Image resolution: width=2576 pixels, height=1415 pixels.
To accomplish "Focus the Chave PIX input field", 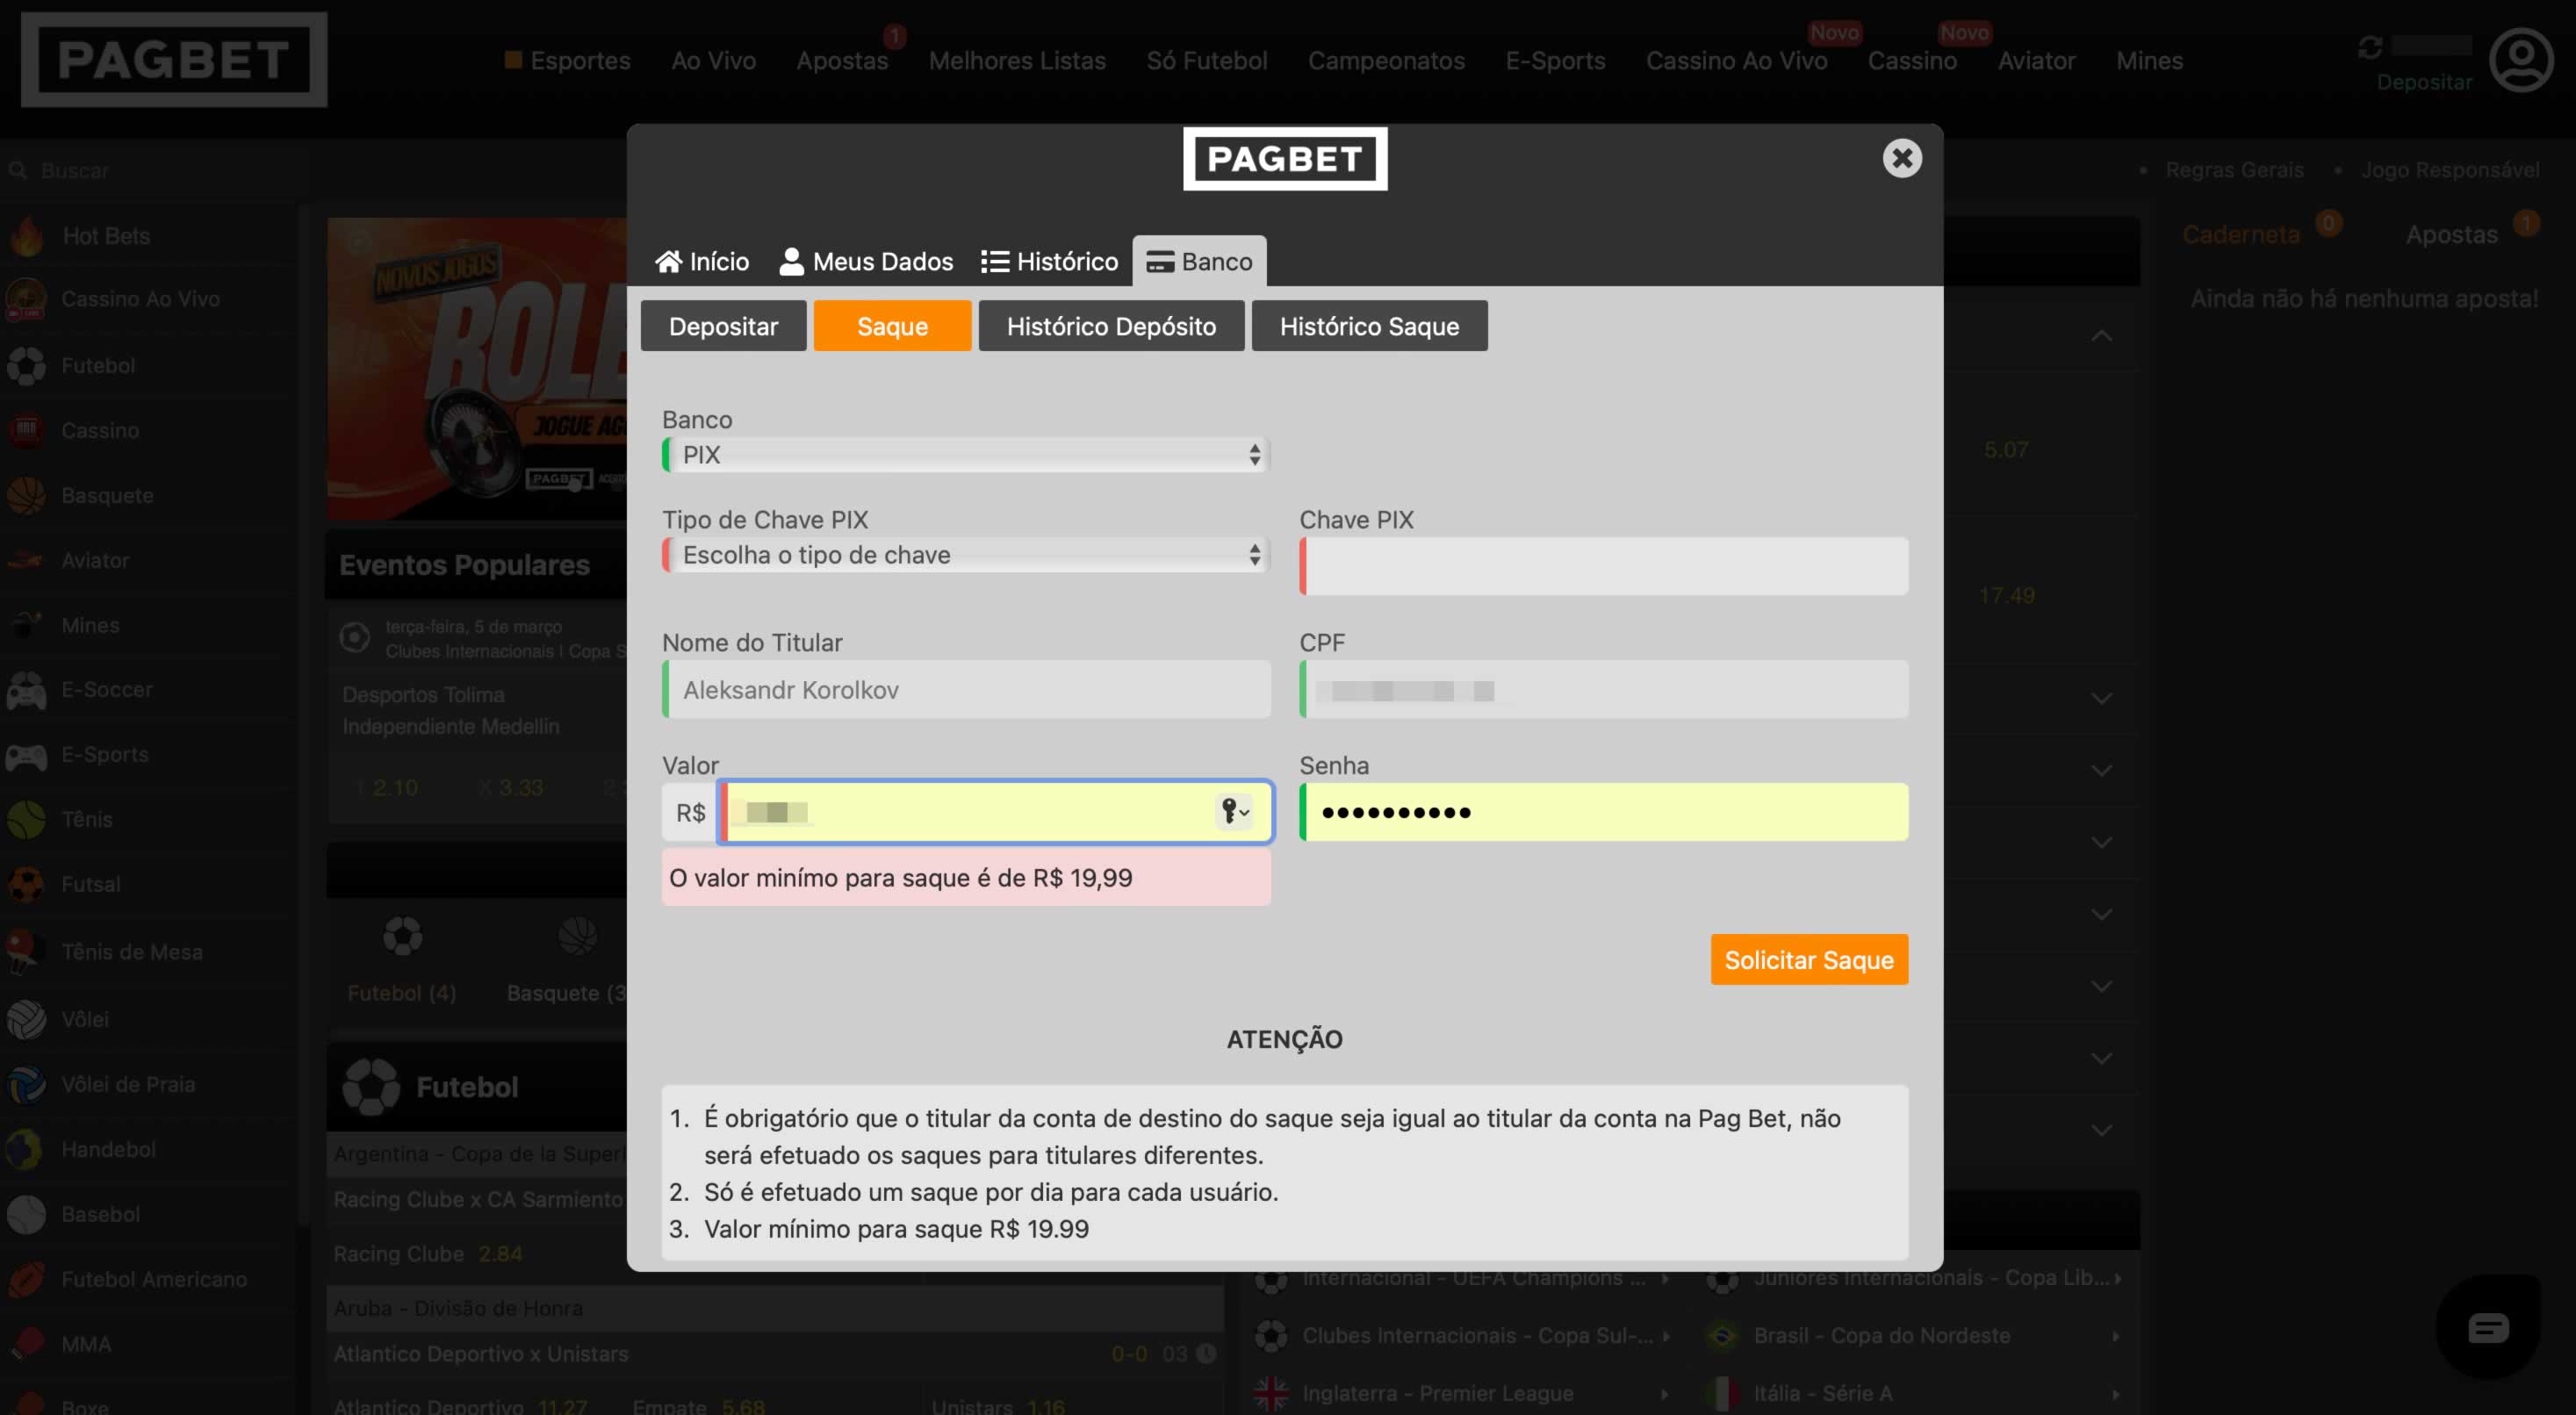I will pyautogui.click(x=1603, y=566).
